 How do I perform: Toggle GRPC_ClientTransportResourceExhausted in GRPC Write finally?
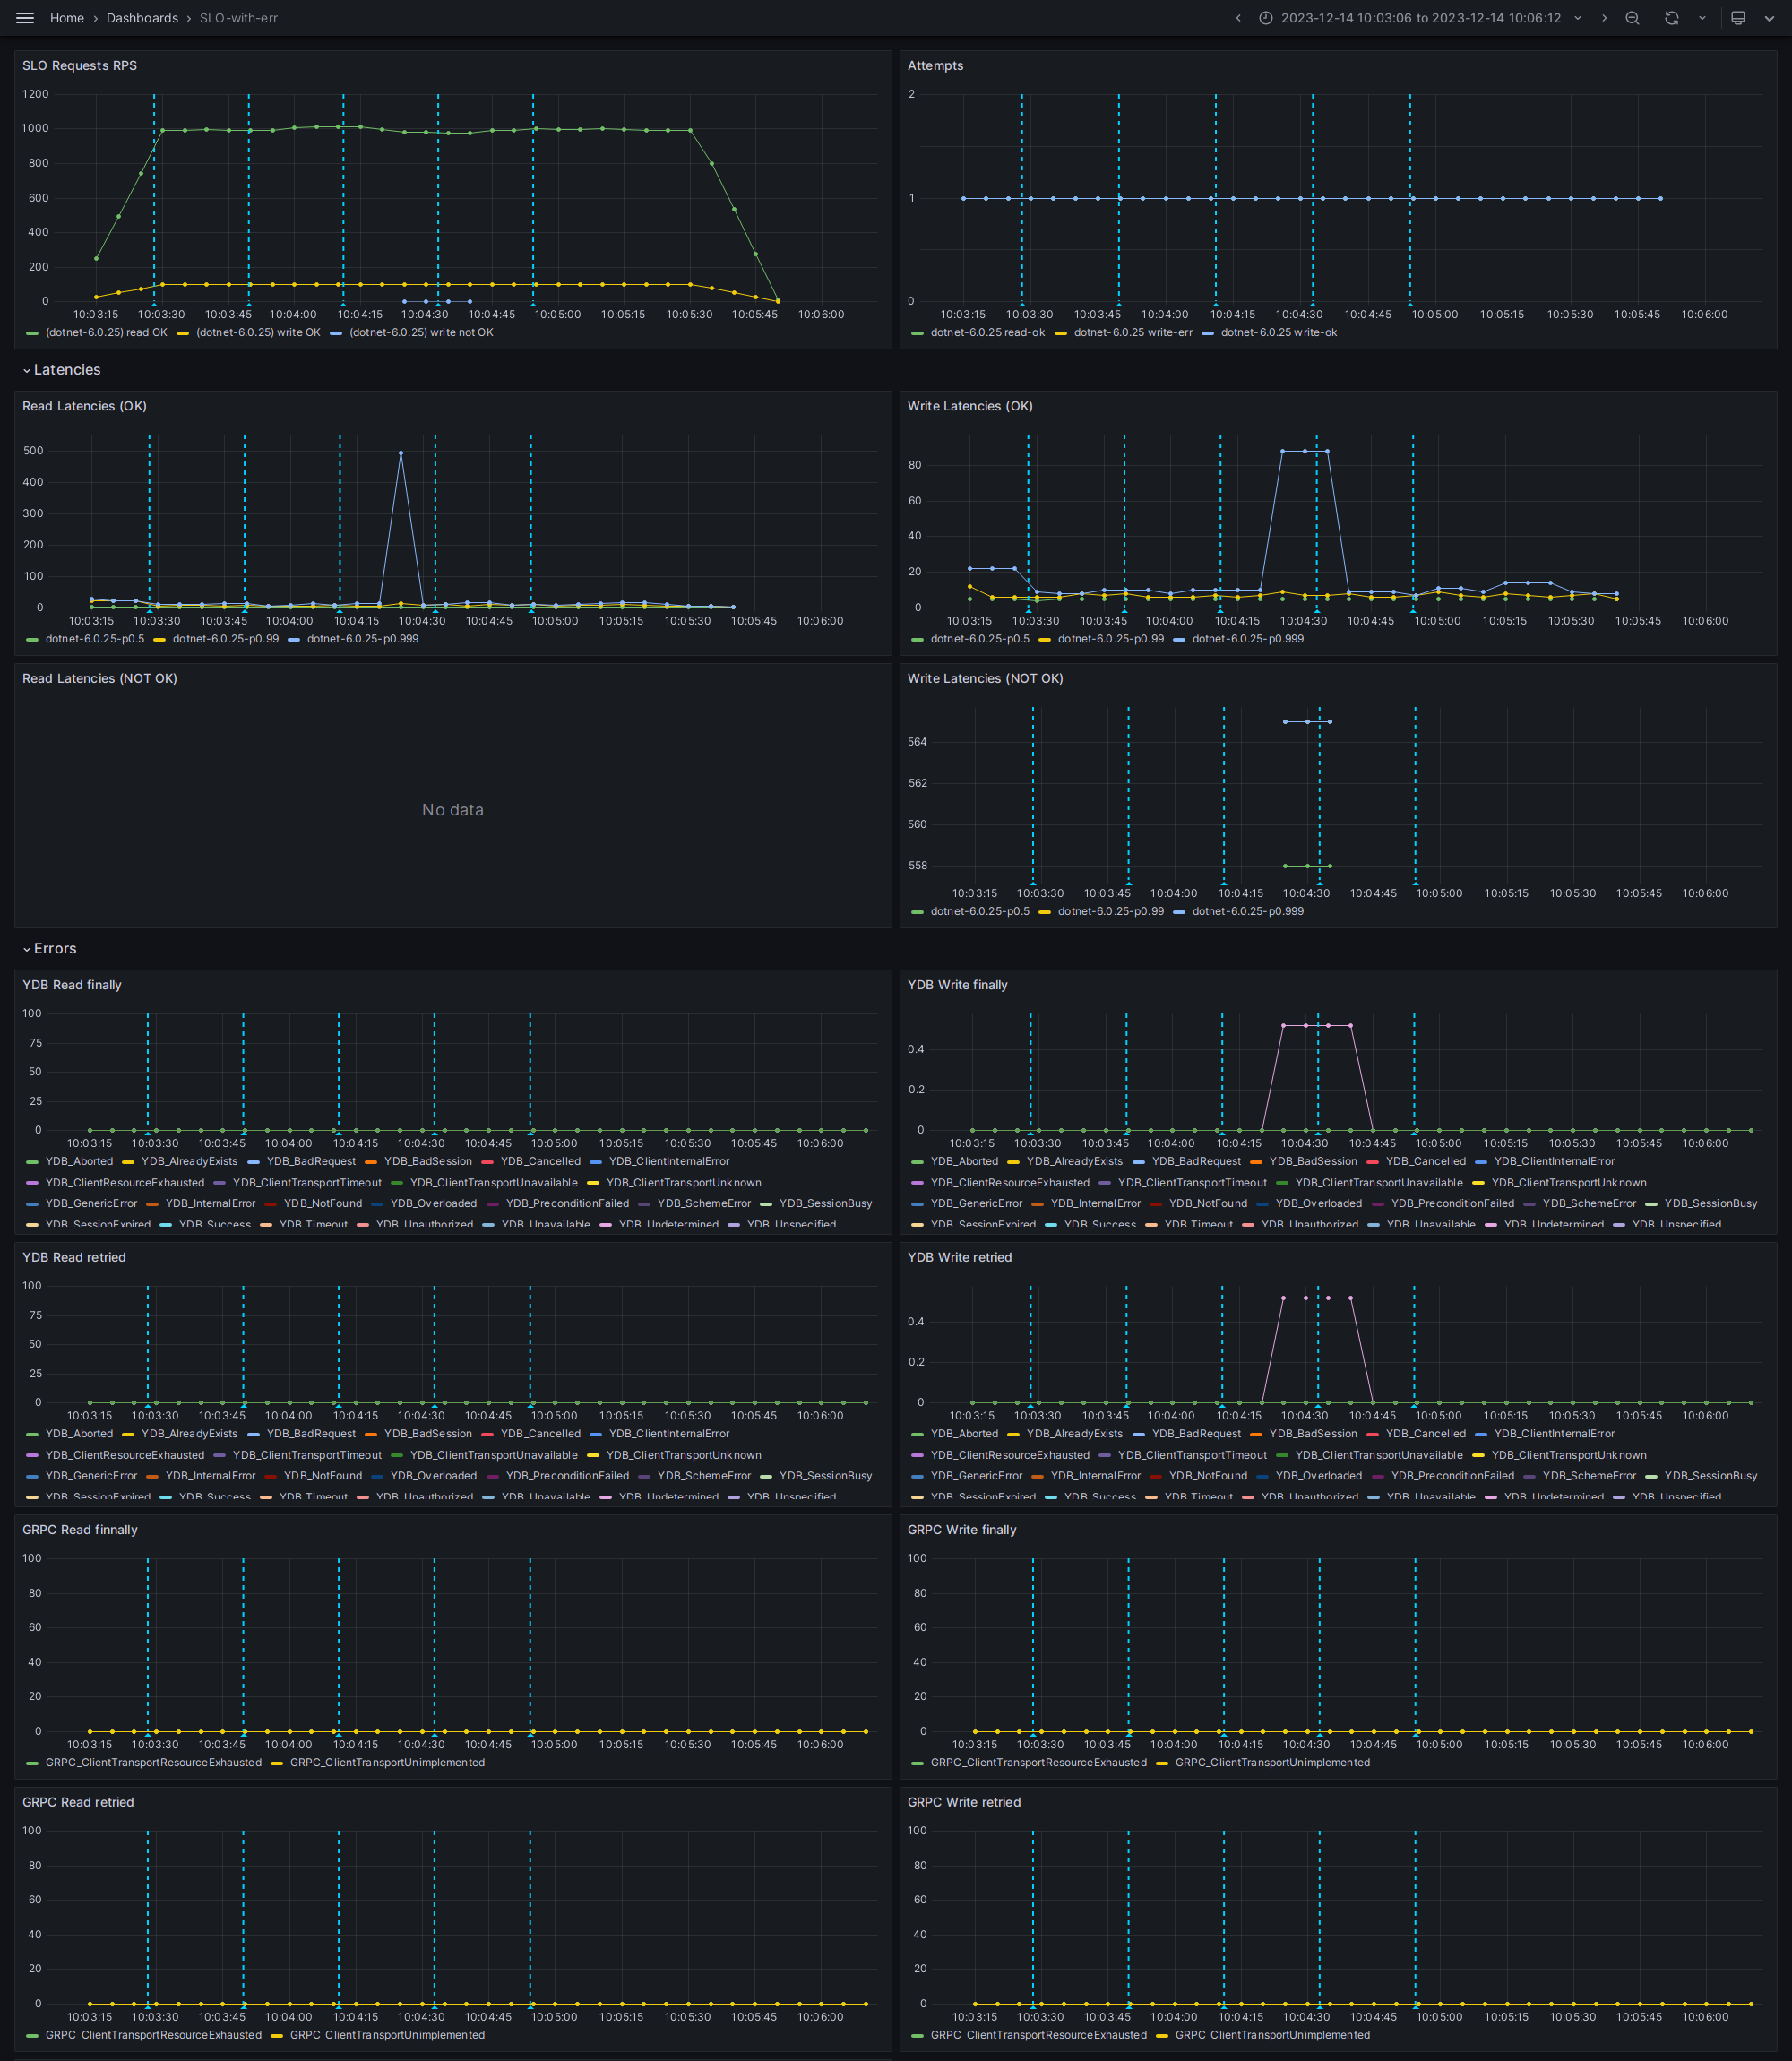(x=1038, y=1763)
